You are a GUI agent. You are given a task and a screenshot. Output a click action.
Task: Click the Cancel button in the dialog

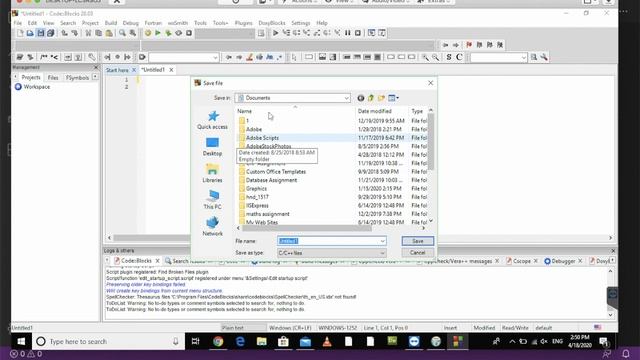point(418,253)
